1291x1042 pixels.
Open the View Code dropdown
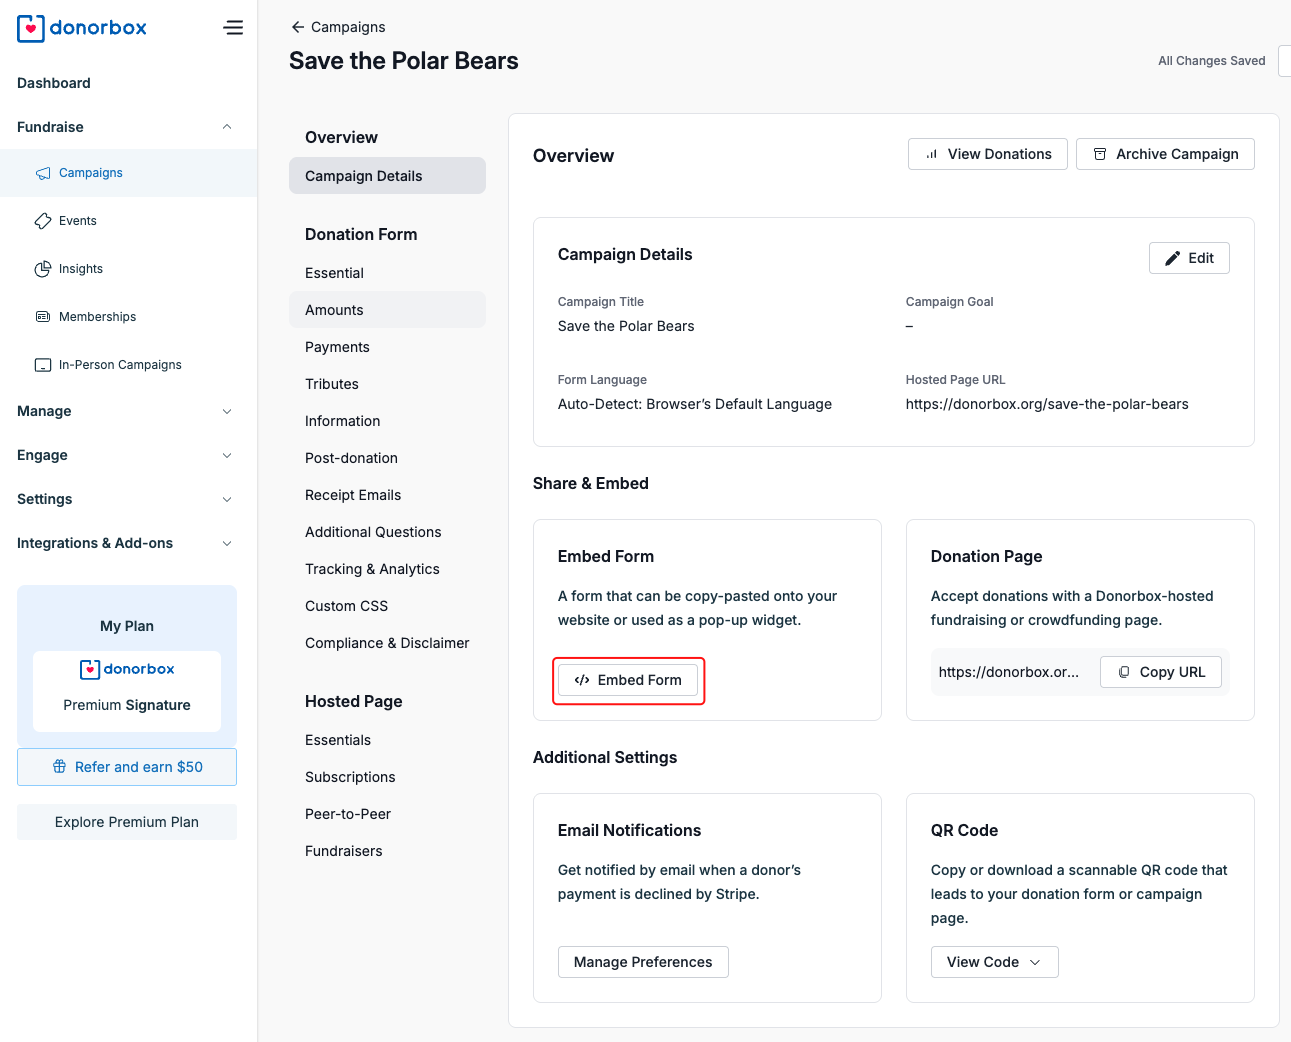pos(994,962)
